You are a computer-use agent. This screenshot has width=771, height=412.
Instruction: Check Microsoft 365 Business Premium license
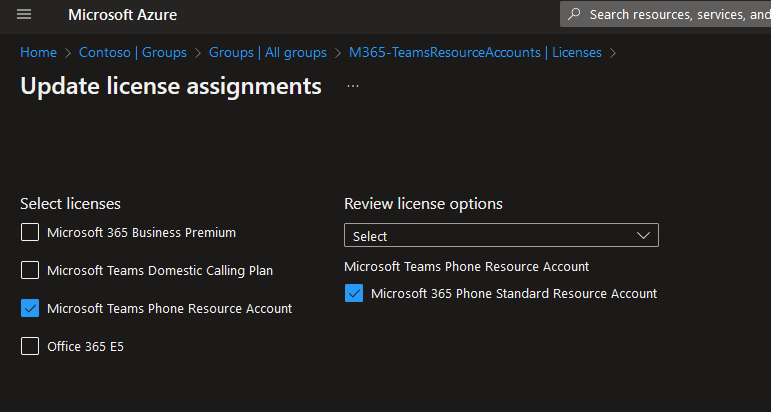(30, 232)
